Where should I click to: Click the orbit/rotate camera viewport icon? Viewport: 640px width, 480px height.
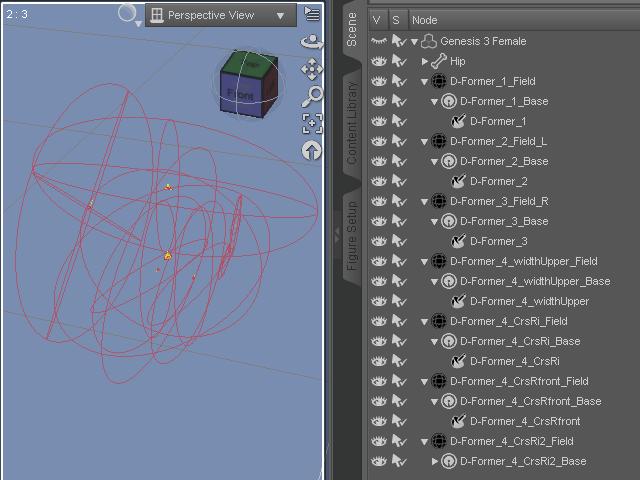312,42
